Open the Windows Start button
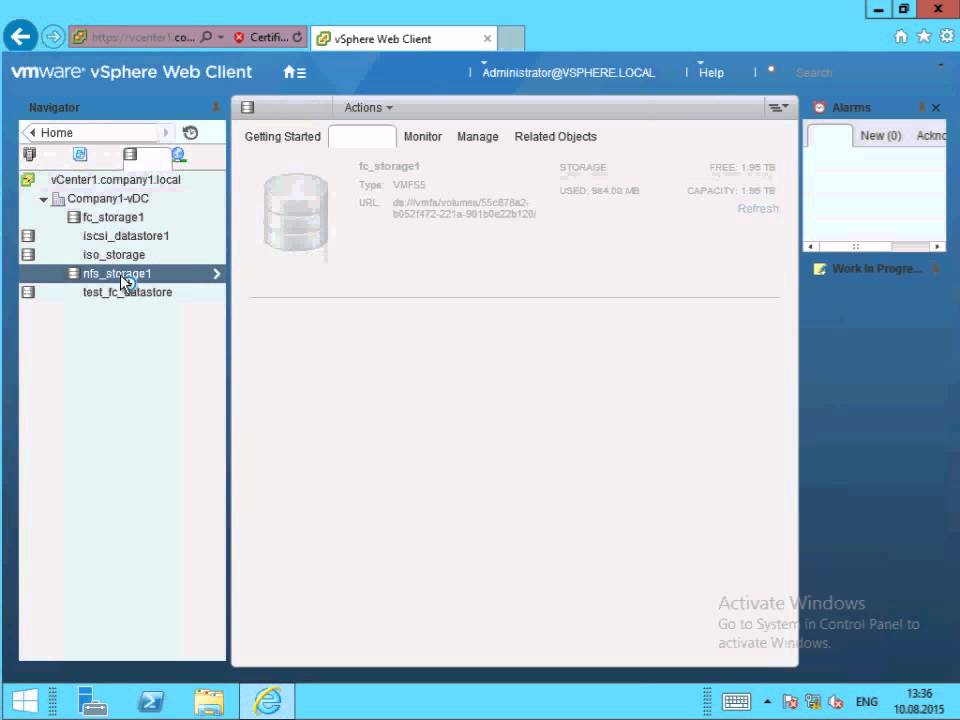The width and height of the screenshot is (960, 720). (25, 701)
